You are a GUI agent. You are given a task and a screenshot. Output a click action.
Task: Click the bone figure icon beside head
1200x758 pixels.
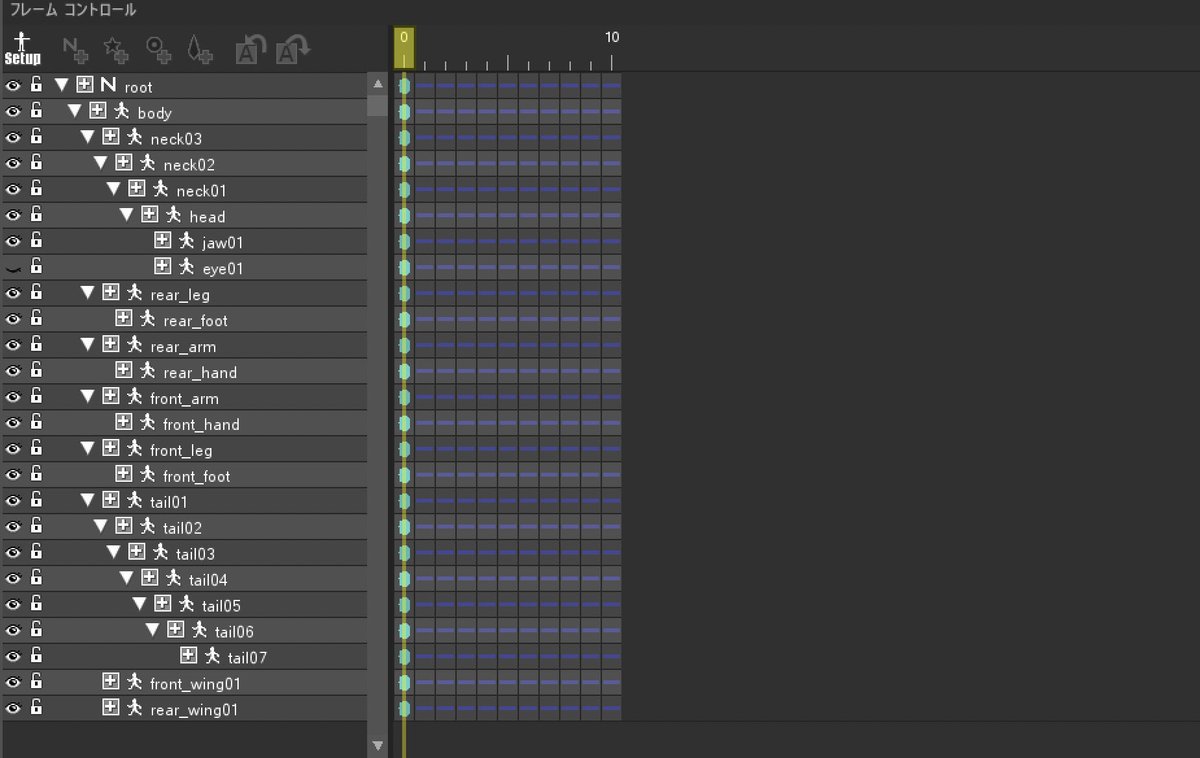pyautogui.click(x=174, y=216)
